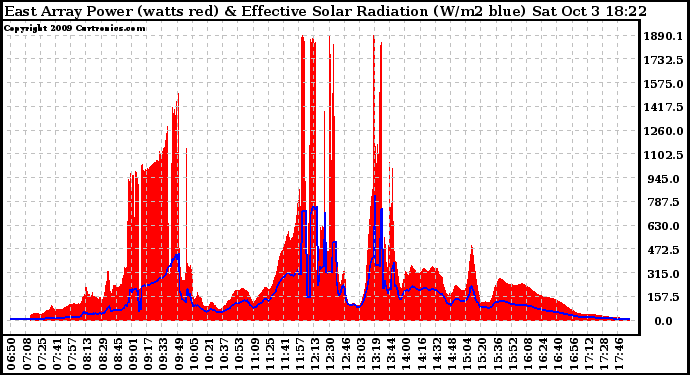Select the 1732.5 y-axis label

click(x=663, y=60)
